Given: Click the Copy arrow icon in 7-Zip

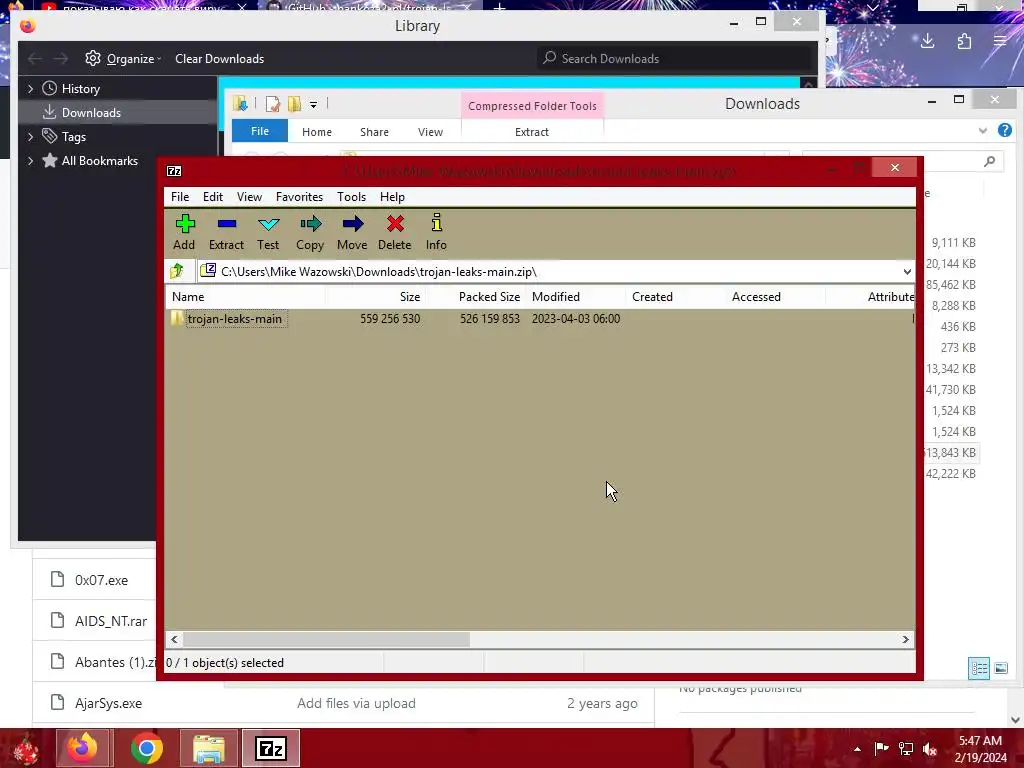Looking at the screenshot, I should click(310, 232).
